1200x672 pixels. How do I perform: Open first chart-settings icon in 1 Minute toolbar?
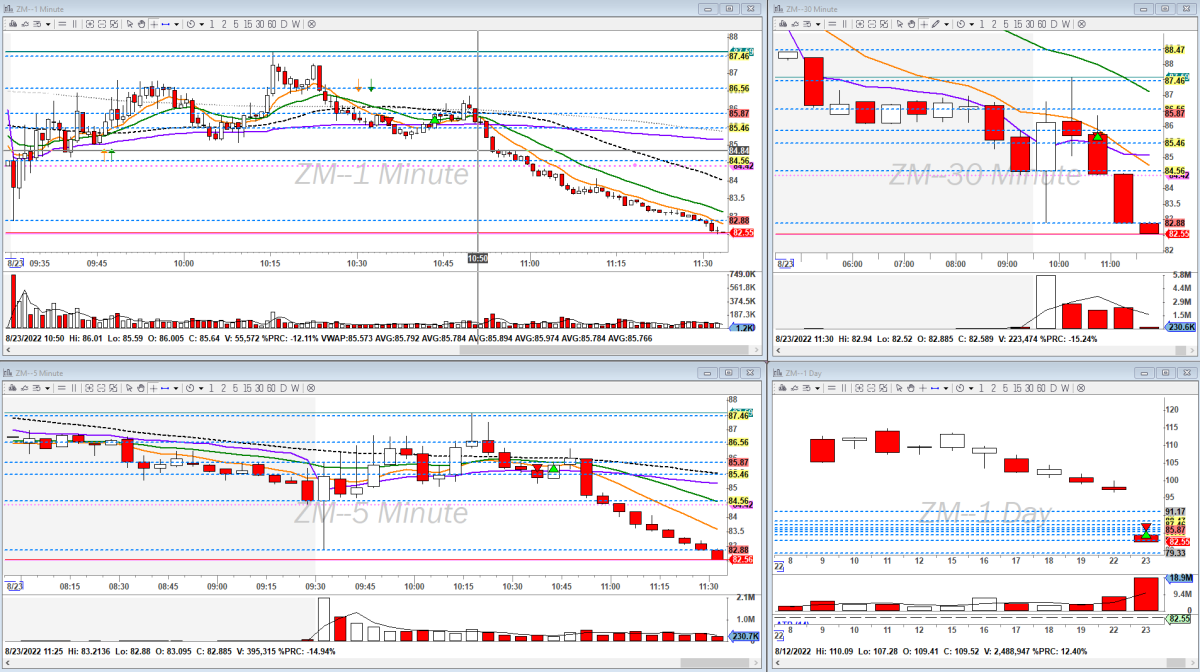click(13, 24)
